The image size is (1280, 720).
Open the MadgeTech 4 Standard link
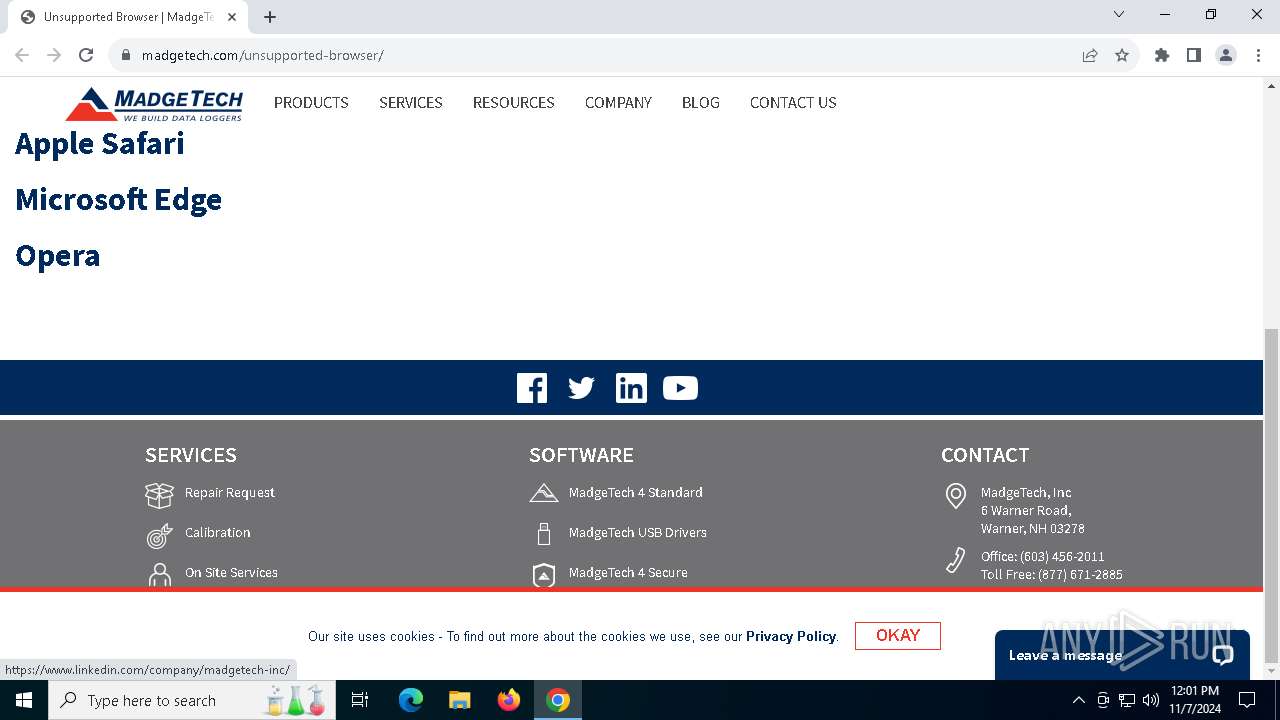tap(636, 492)
